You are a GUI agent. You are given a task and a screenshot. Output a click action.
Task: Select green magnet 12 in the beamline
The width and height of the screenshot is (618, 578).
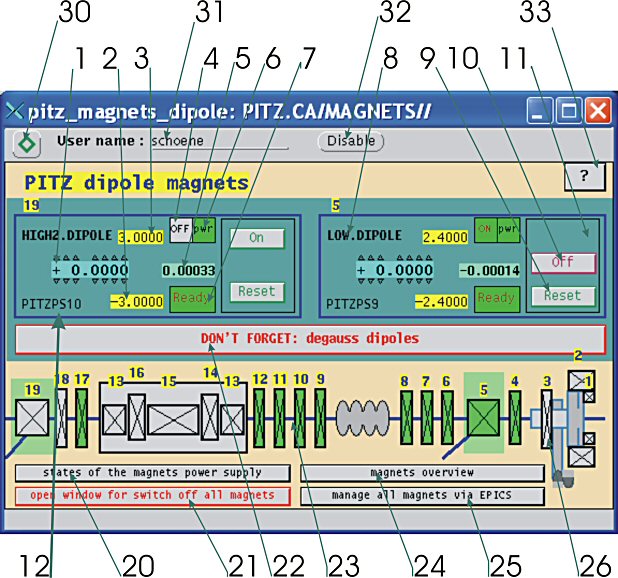click(x=259, y=418)
